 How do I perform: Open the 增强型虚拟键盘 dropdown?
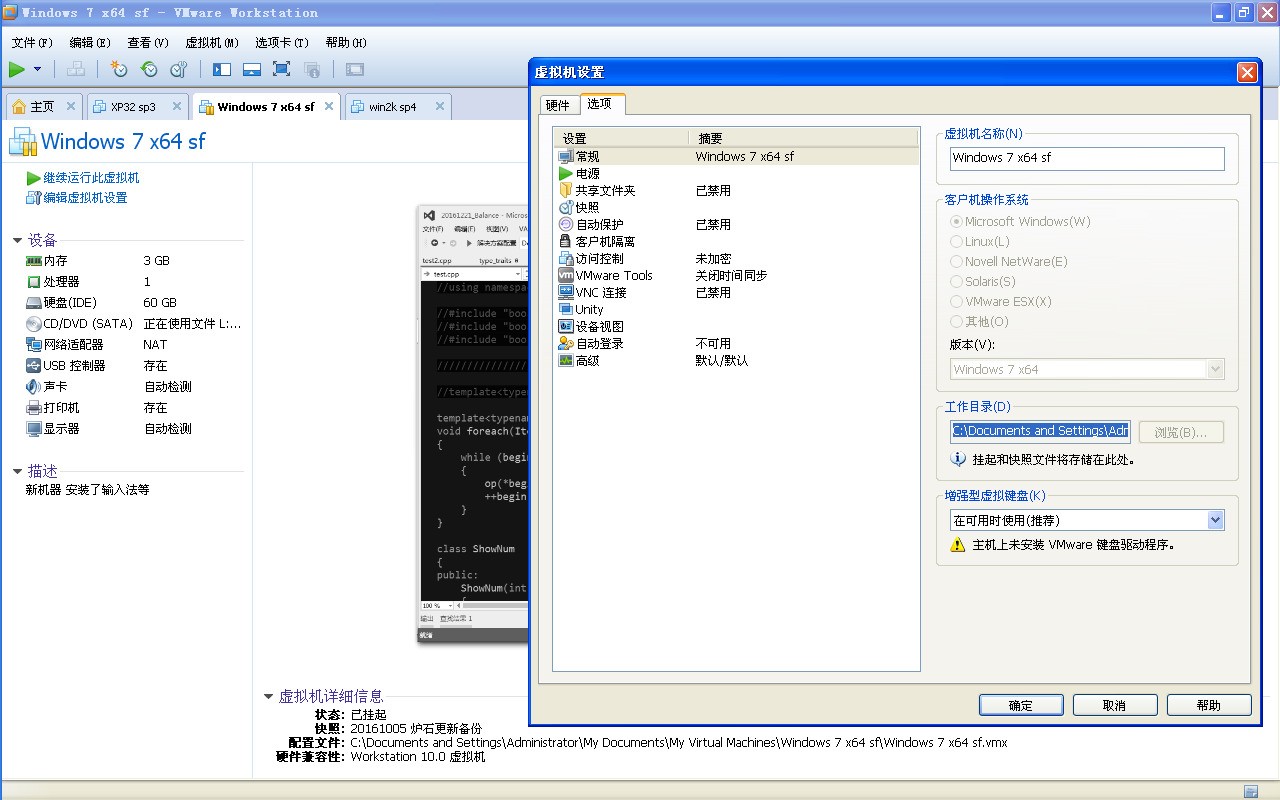coord(1087,520)
